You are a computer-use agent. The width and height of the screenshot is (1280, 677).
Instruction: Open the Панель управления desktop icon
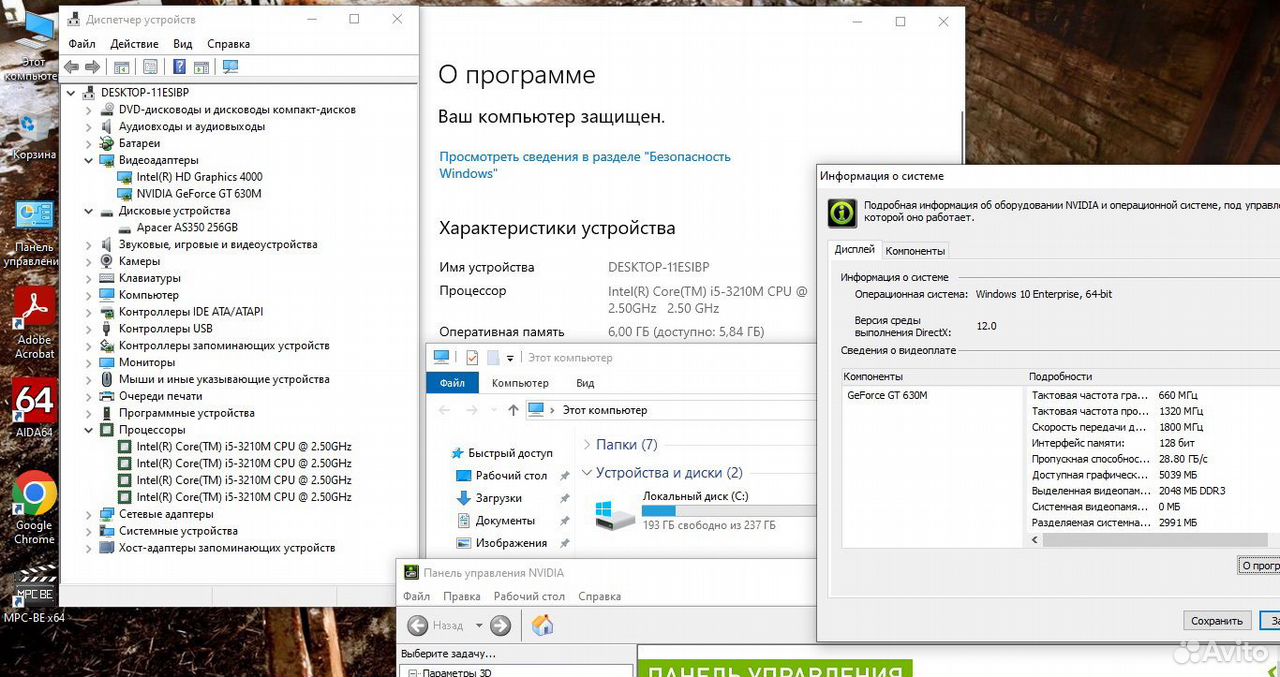[x=34, y=234]
